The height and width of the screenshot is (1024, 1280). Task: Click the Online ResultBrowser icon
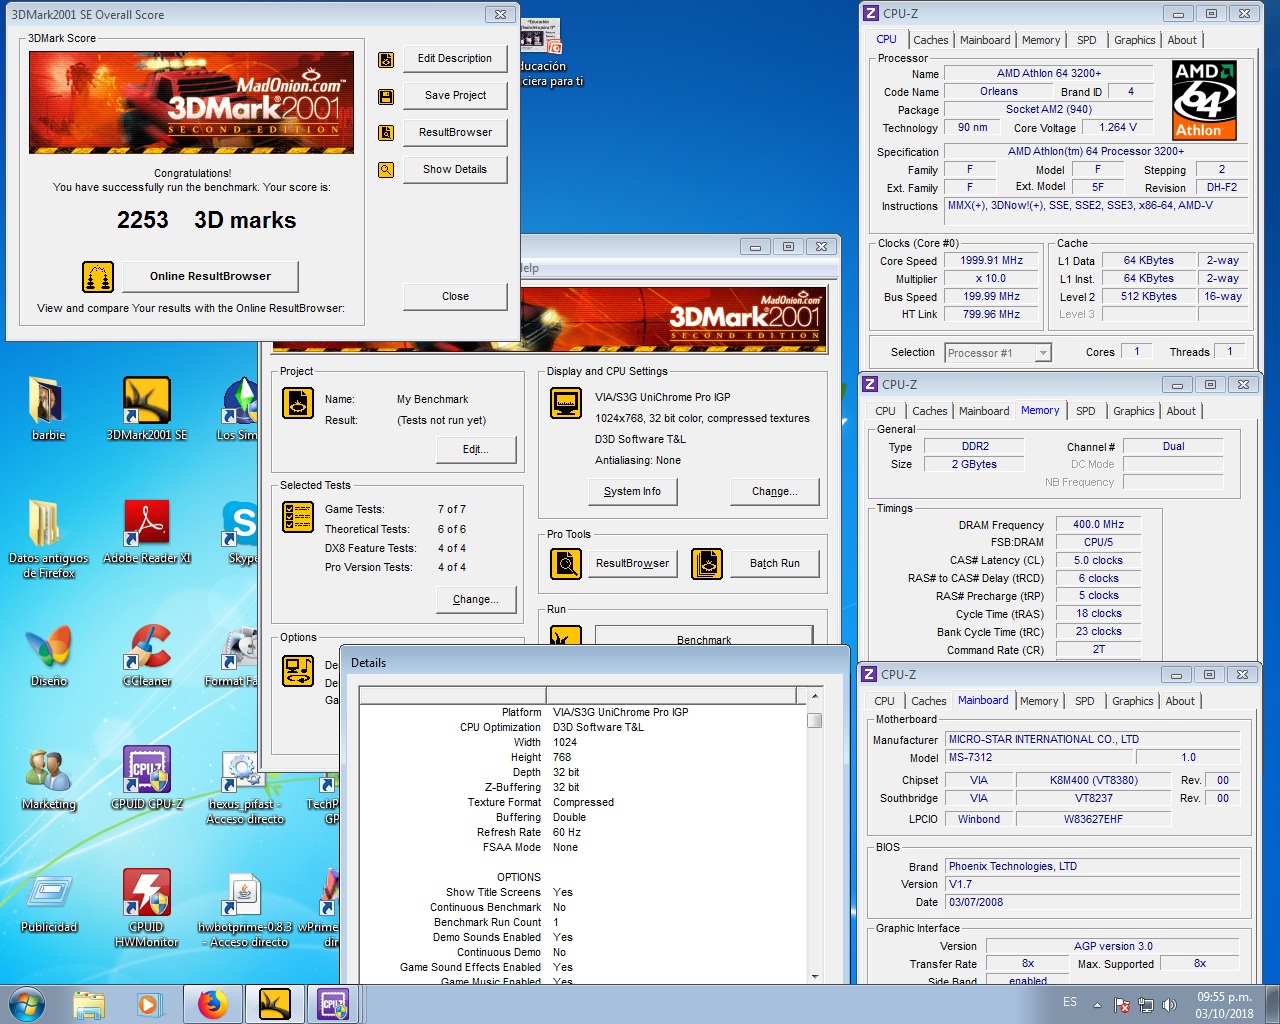pyautogui.click(x=98, y=277)
